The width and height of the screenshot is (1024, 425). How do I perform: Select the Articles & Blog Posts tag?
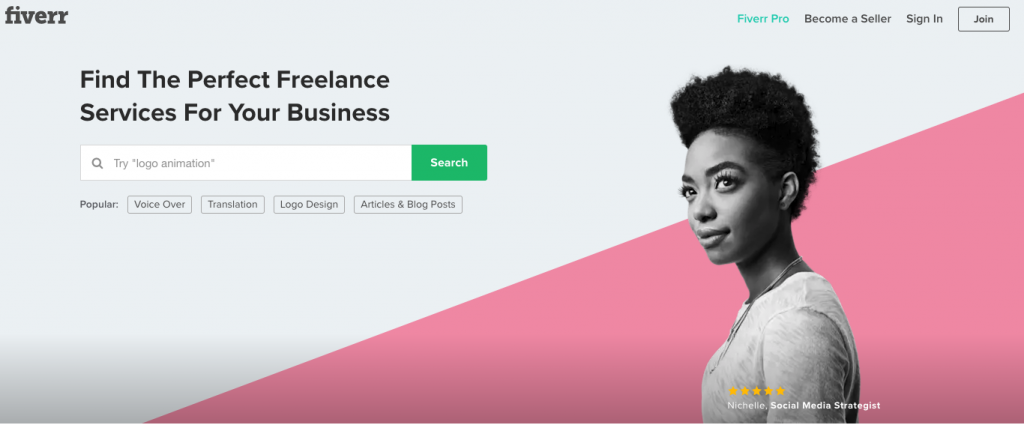coord(408,204)
